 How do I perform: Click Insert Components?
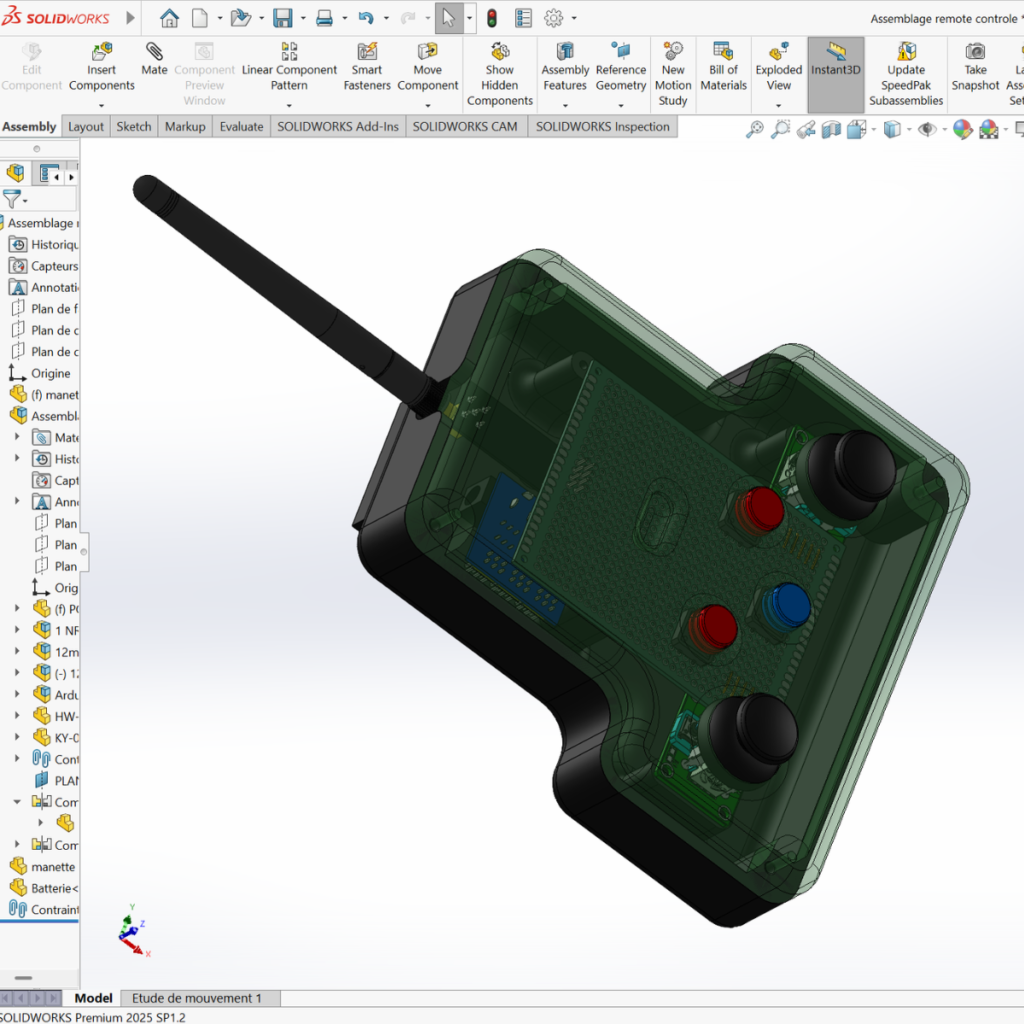tap(102, 69)
